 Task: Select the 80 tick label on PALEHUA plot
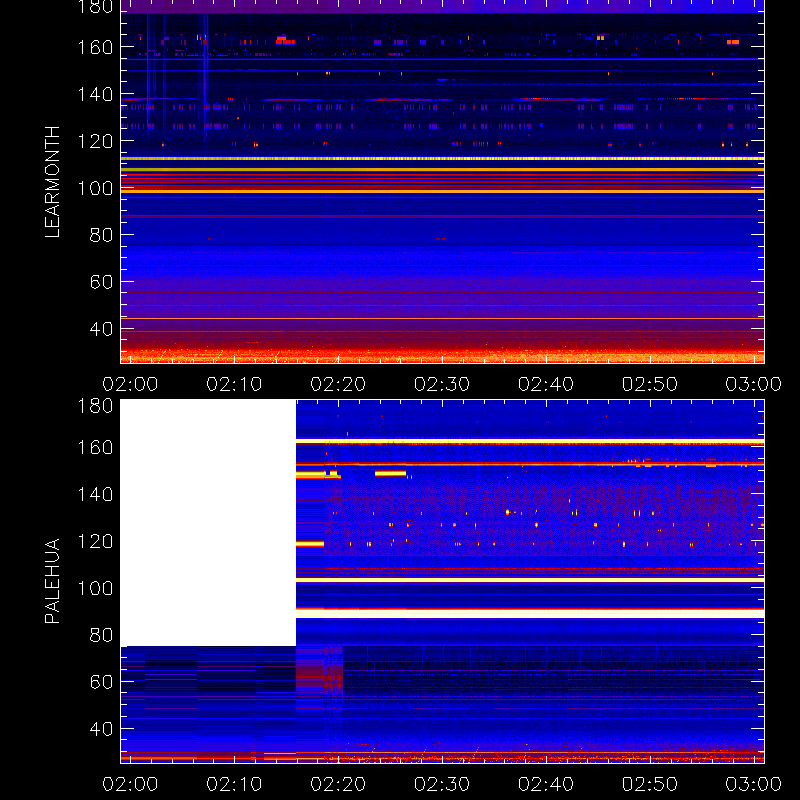coord(101,635)
